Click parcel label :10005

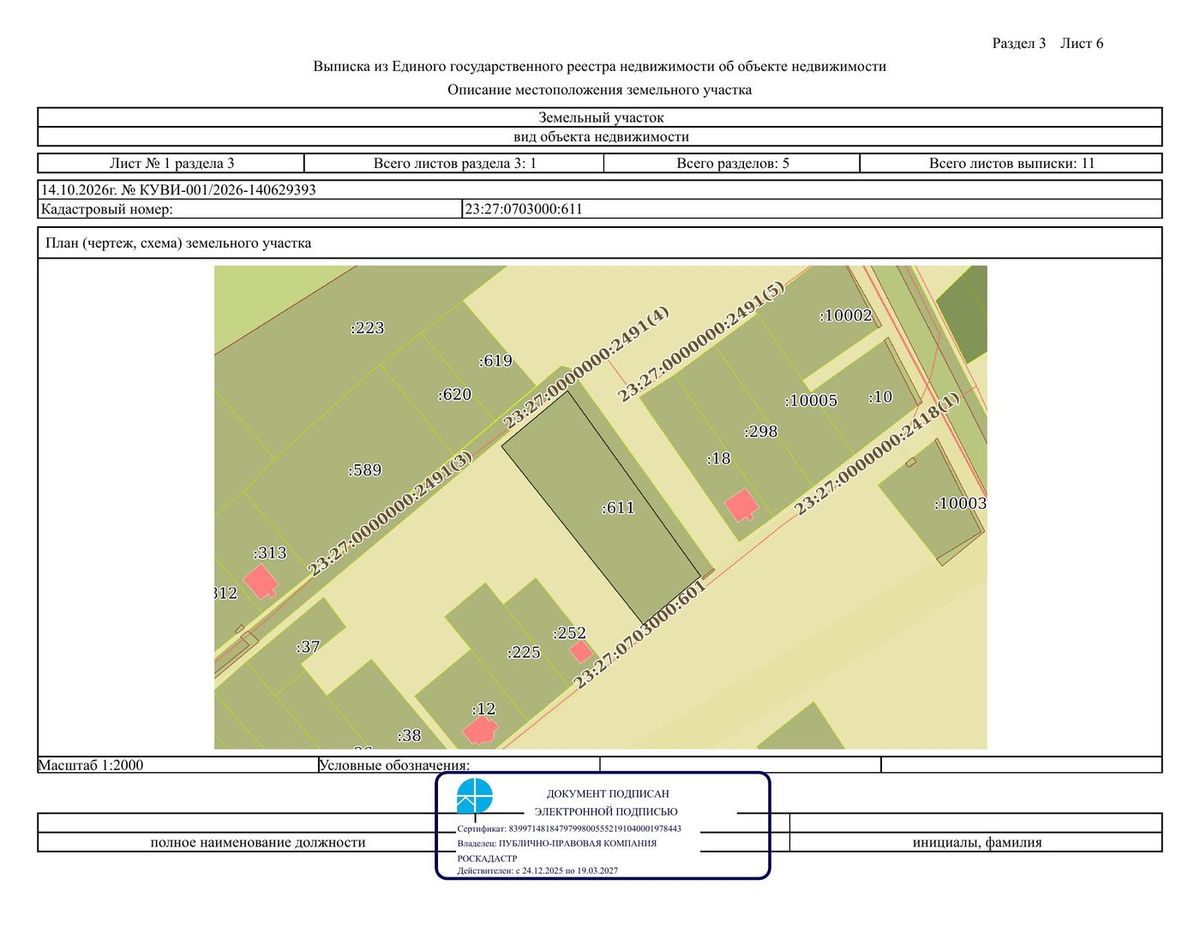[x=811, y=400]
